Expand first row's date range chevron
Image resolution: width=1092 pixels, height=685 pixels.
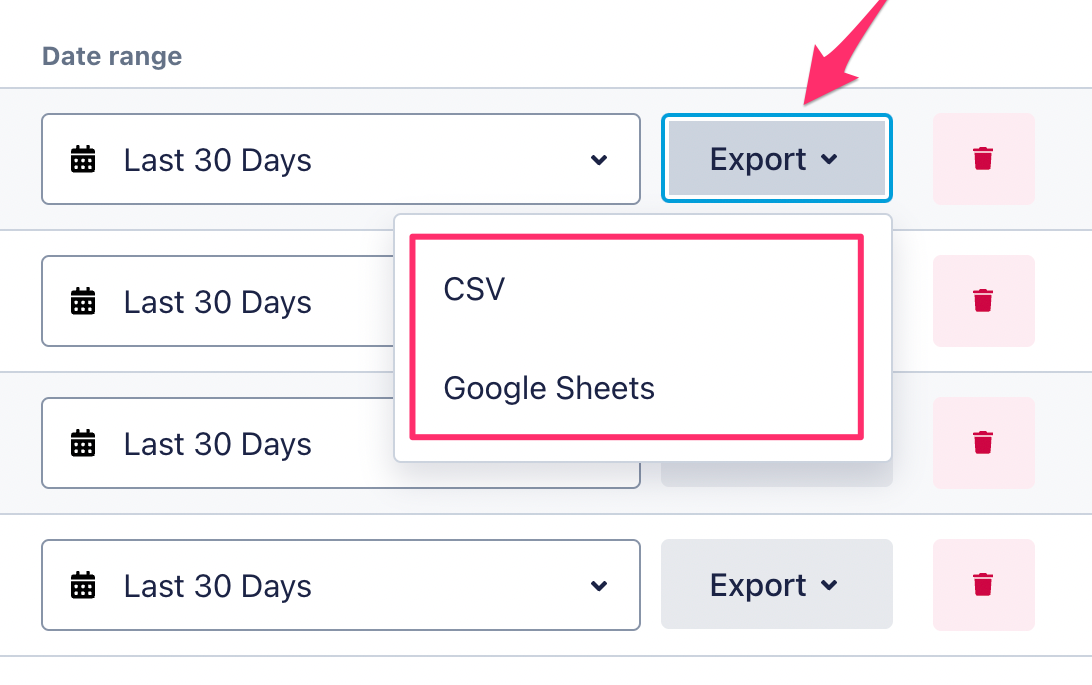coord(599,160)
